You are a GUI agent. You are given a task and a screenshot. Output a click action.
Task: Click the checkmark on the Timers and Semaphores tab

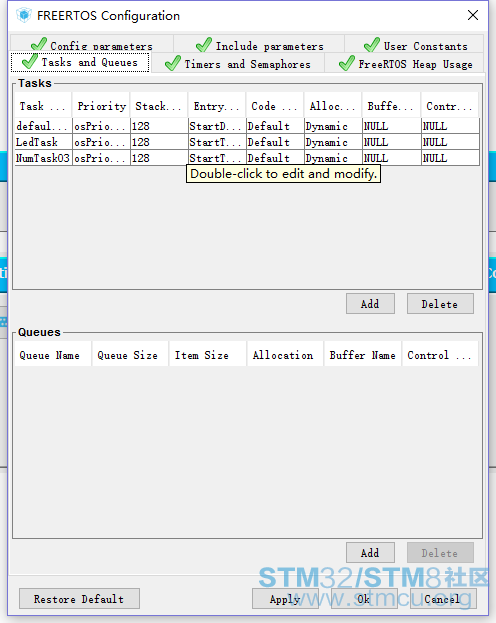point(172,63)
